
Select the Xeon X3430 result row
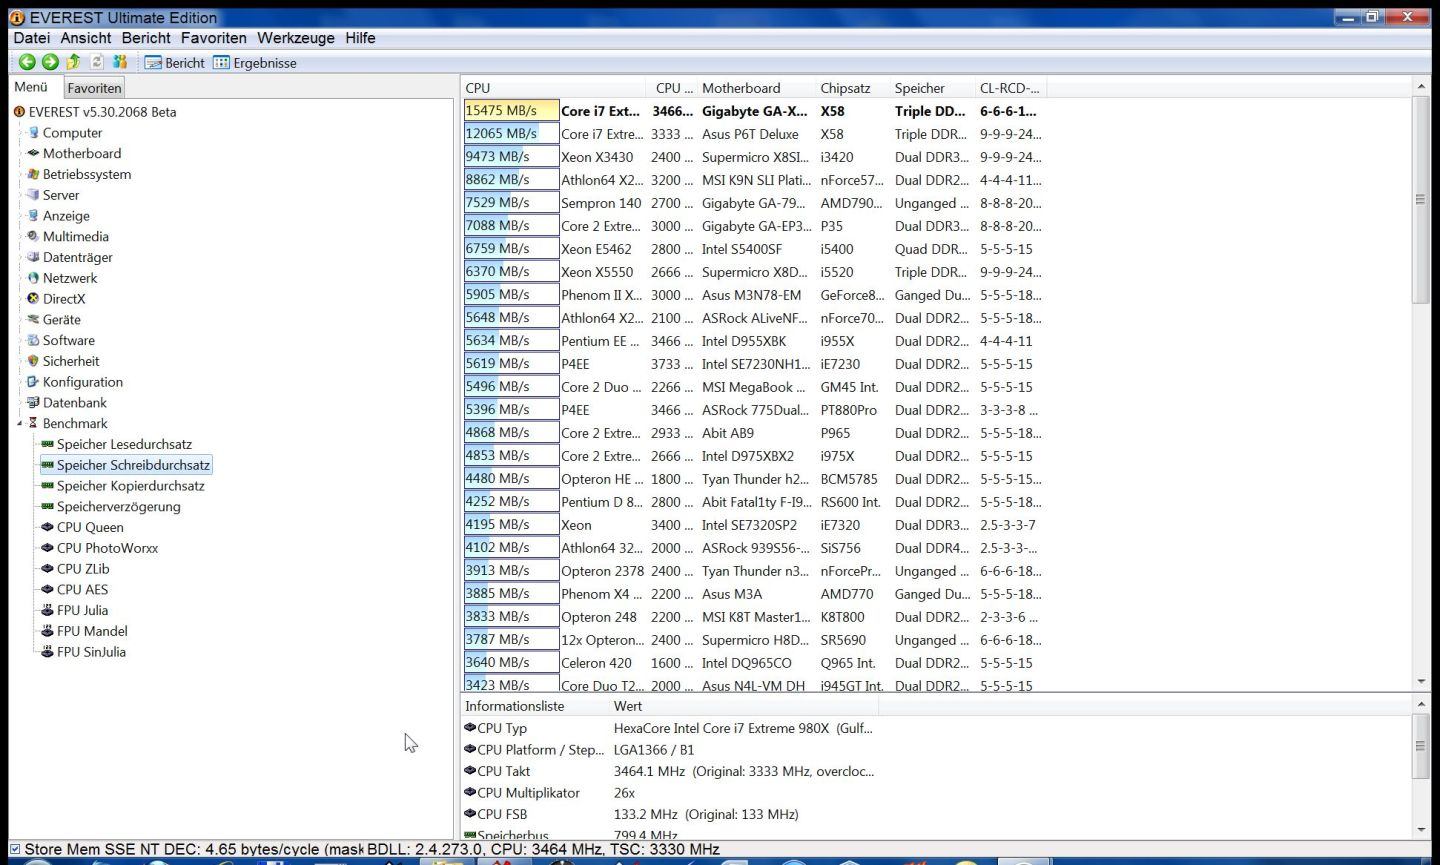pyautogui.click(x=754, y=157)
